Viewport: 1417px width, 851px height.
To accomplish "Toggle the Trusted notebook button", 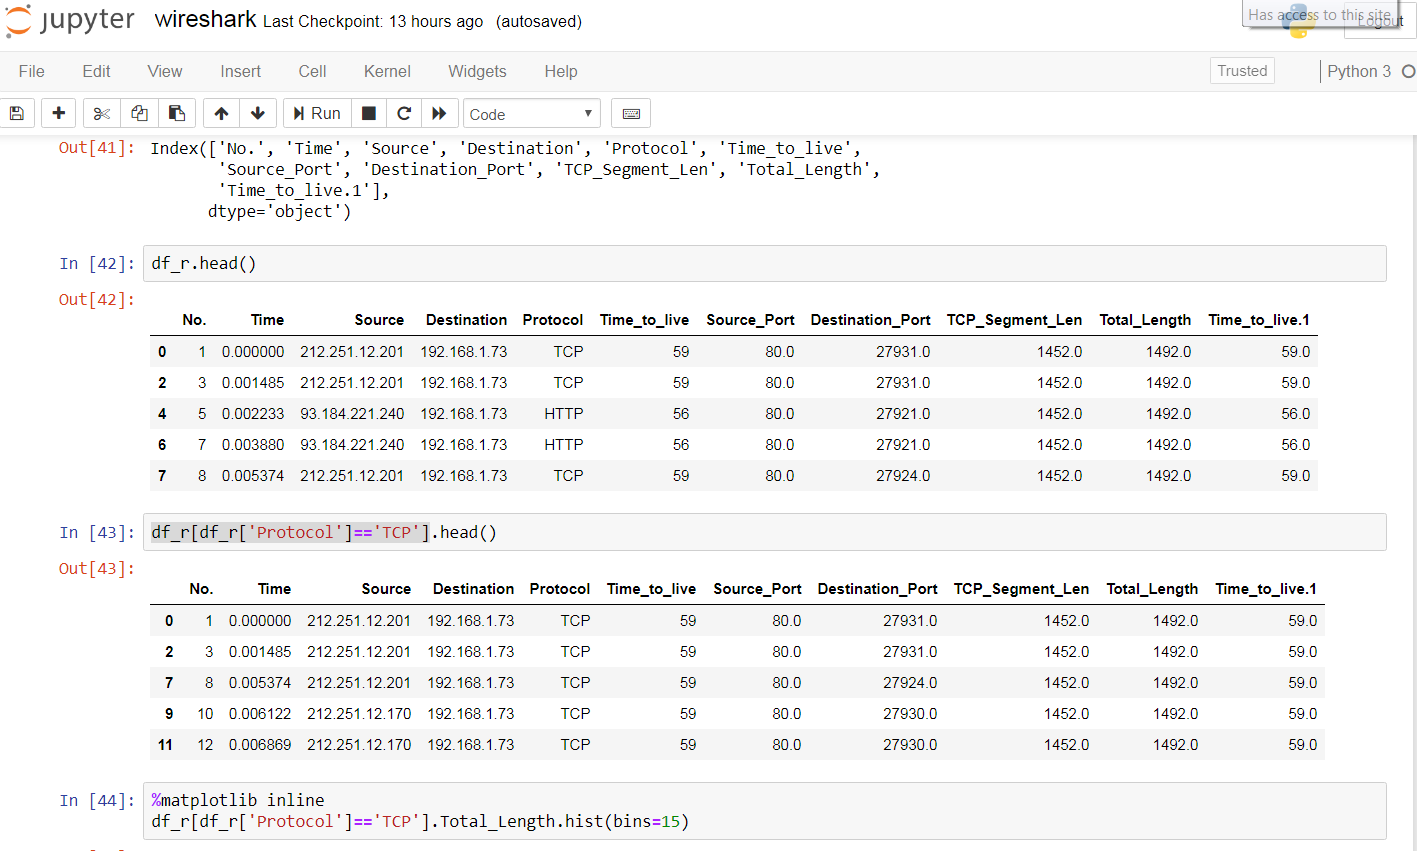I will pos(1242,71).
